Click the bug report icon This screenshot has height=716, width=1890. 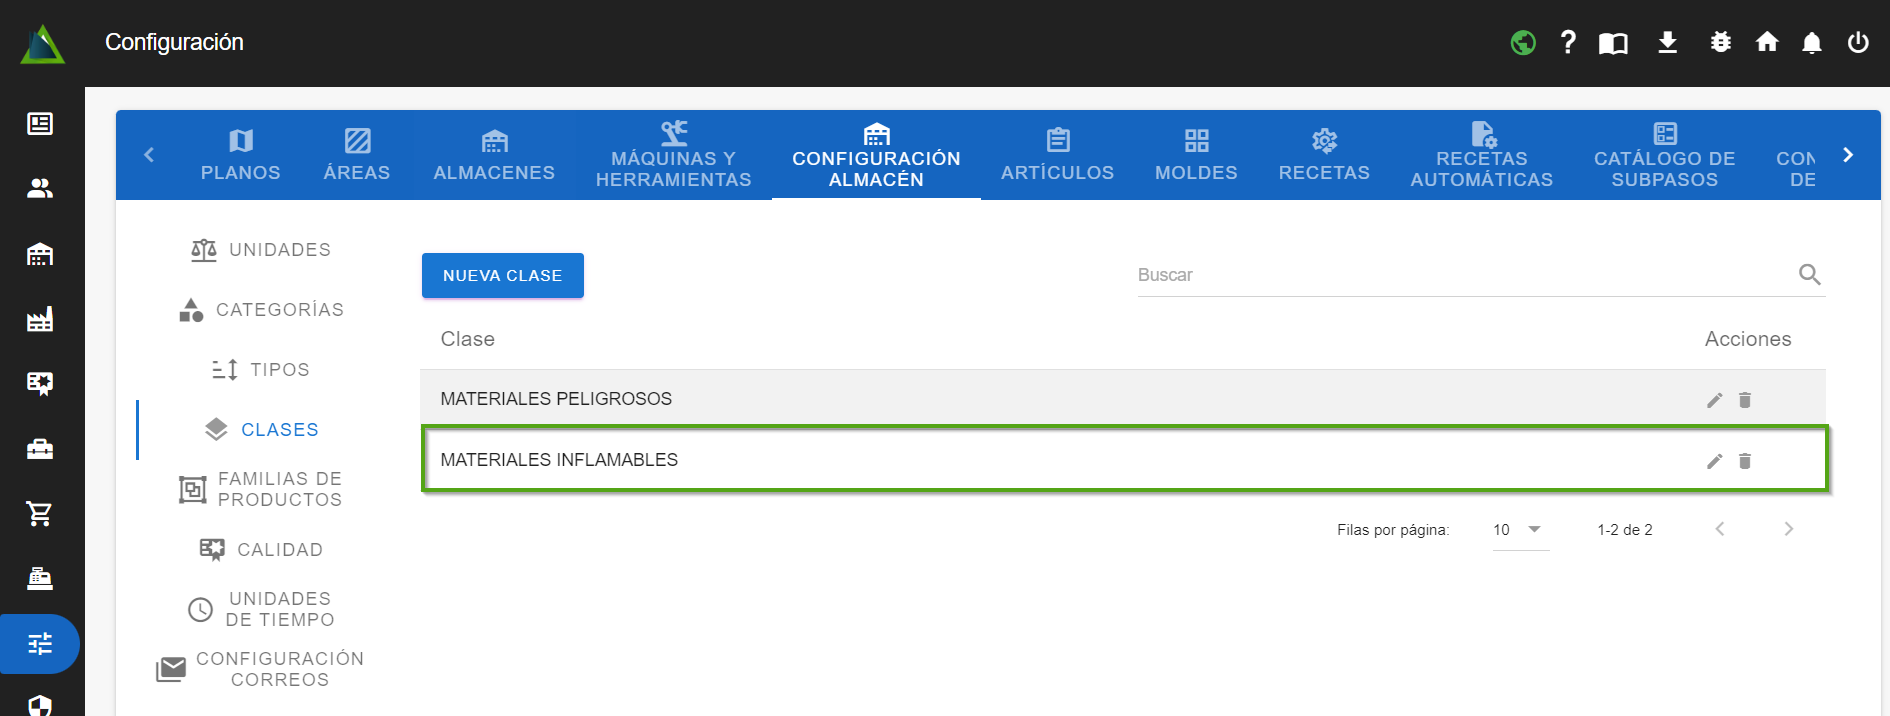1720,42
